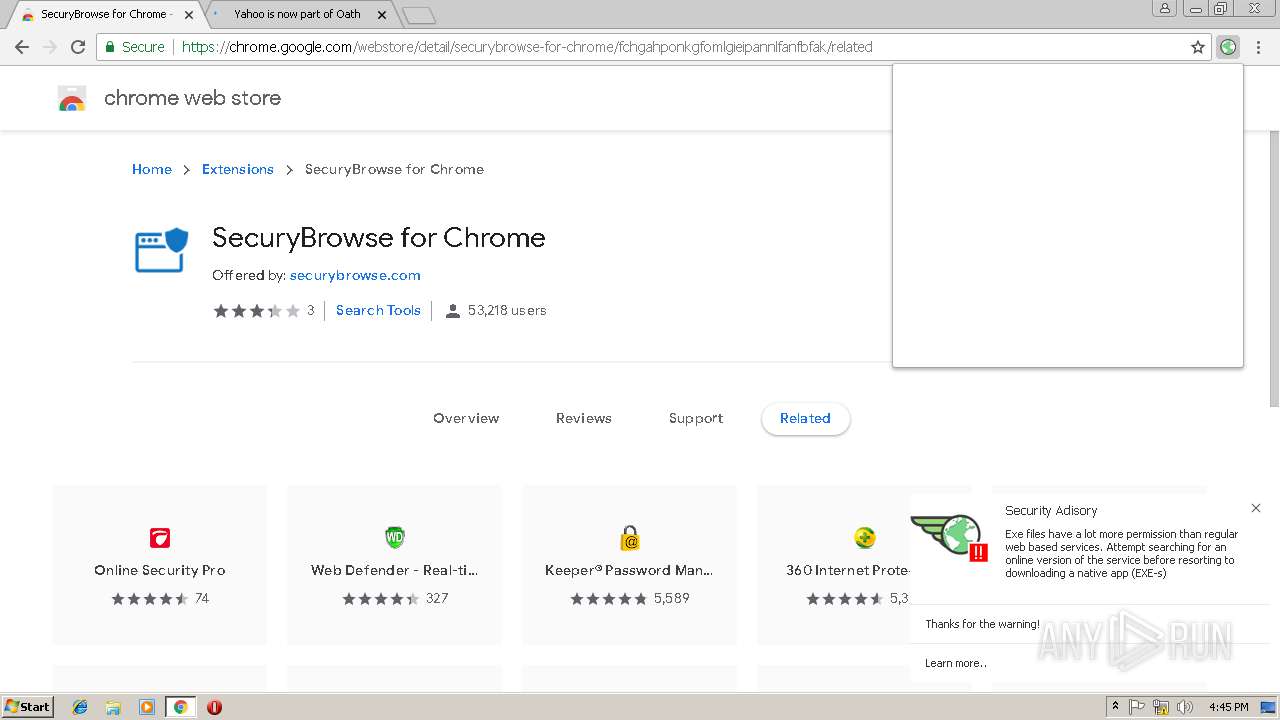
Task: Go to Extensions breadcrumb link
Action: coord(238,169)
